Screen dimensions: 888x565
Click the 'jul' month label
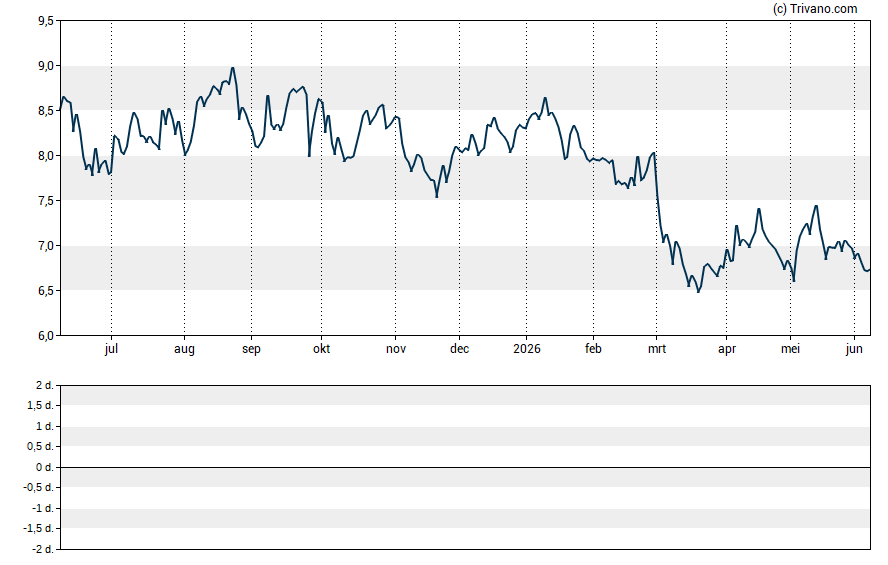[x=111, y=349]
